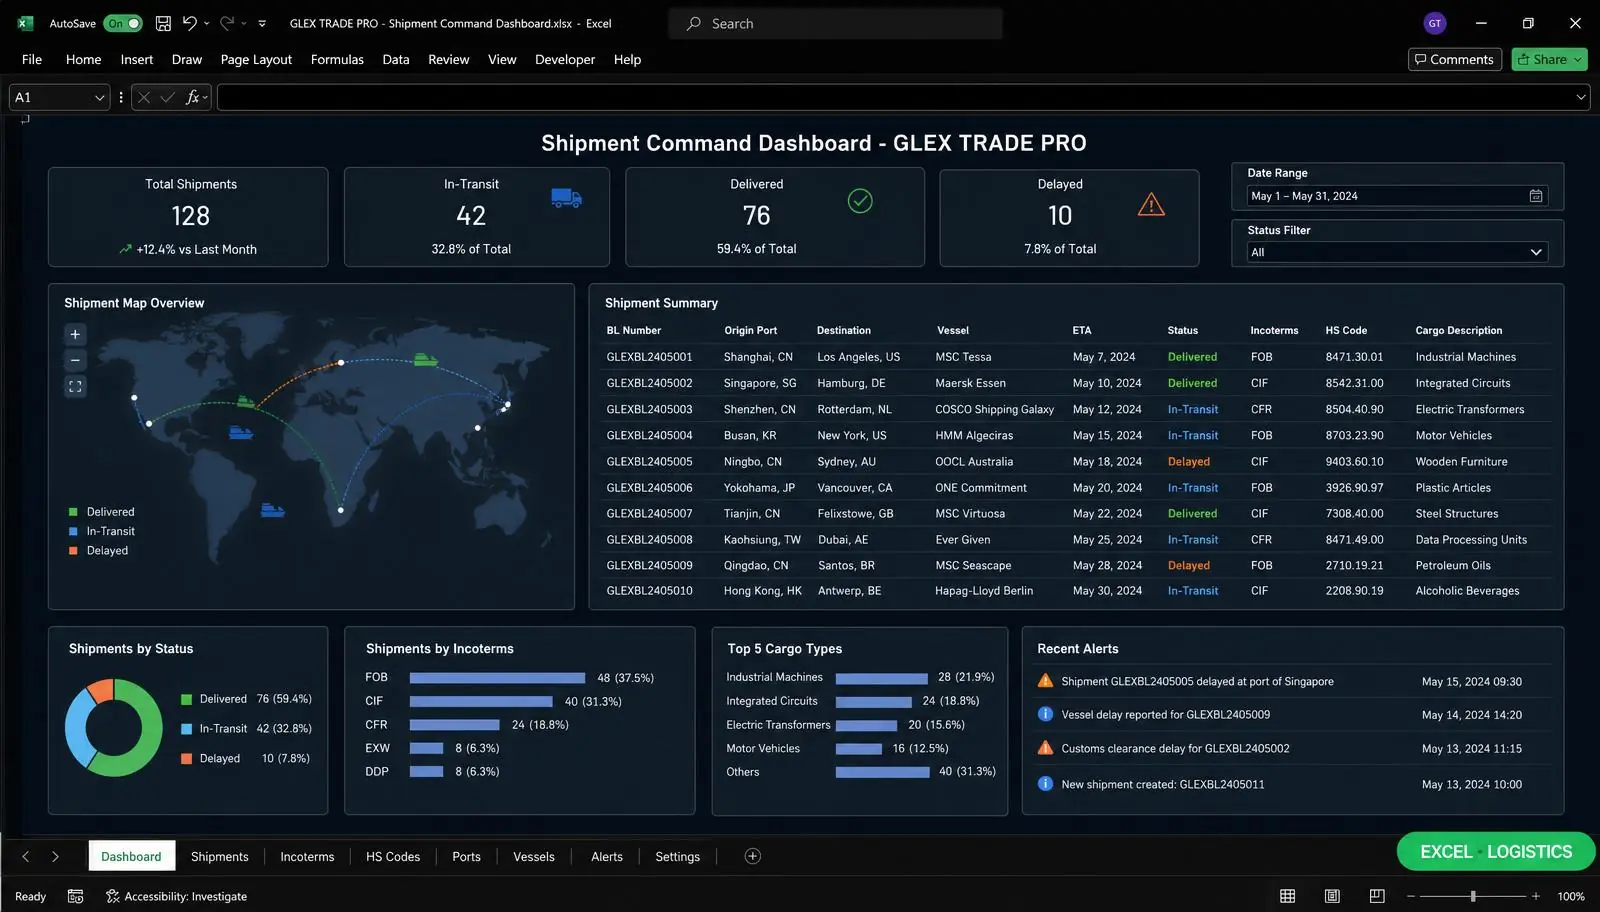Switch to the Vessels sheet tab
The image size is (1600, 912).
pos(534,856)
